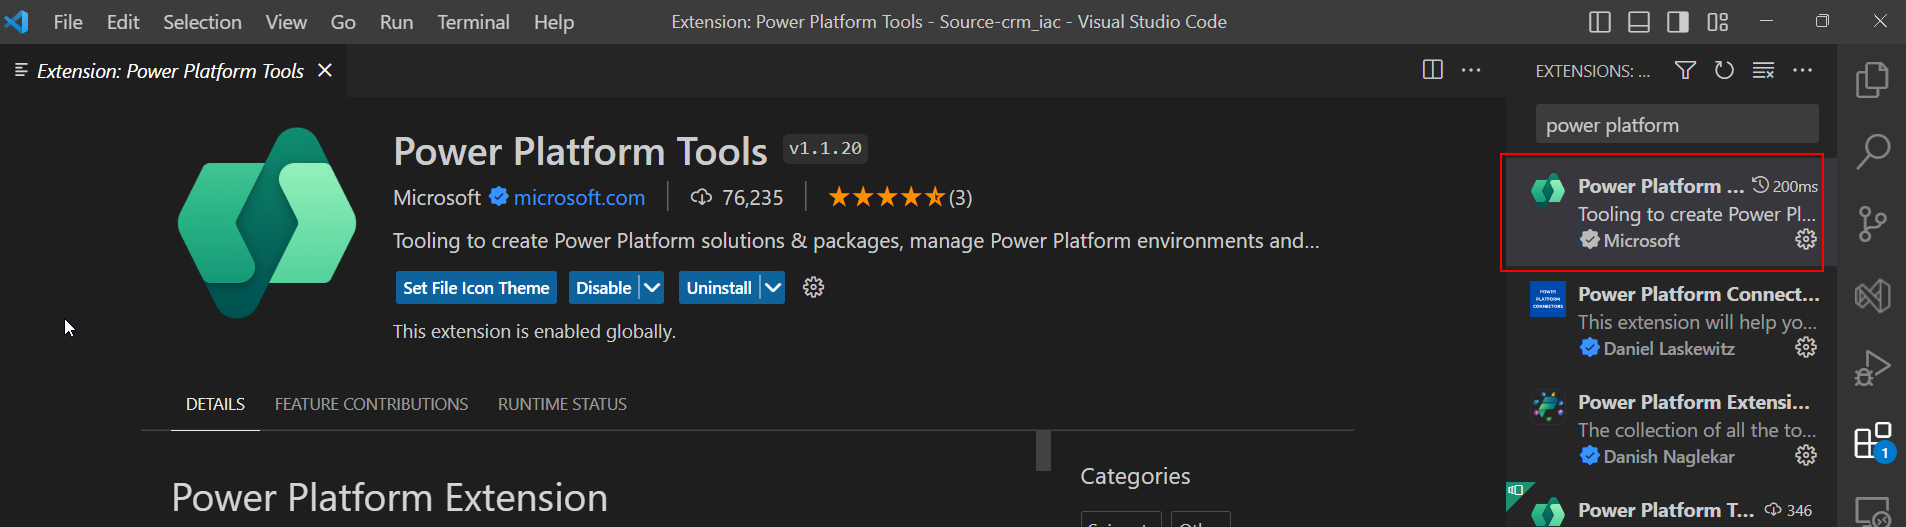The image size is (1906, 527).
Task: Click the extensions search box with 'power platform'
Action: (x=1677, y=125)
